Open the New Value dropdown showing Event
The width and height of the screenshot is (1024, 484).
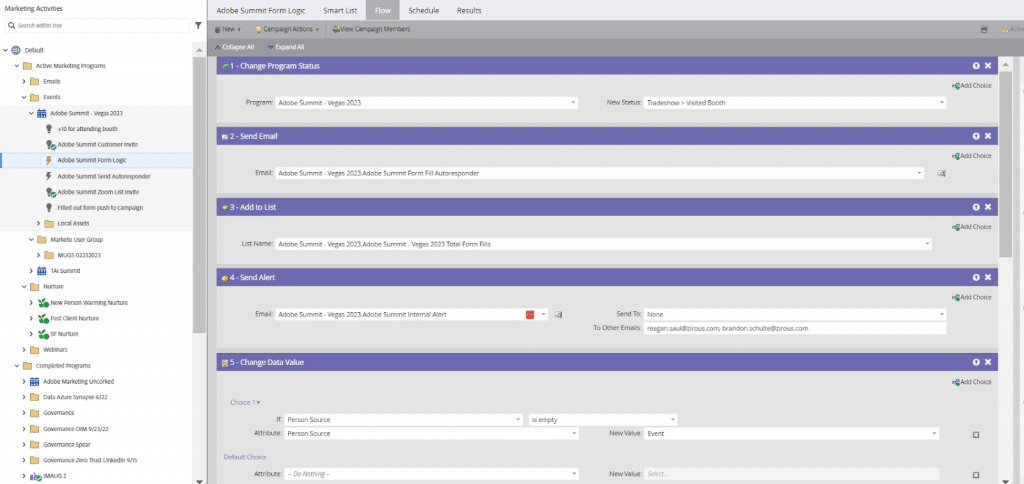934,434
